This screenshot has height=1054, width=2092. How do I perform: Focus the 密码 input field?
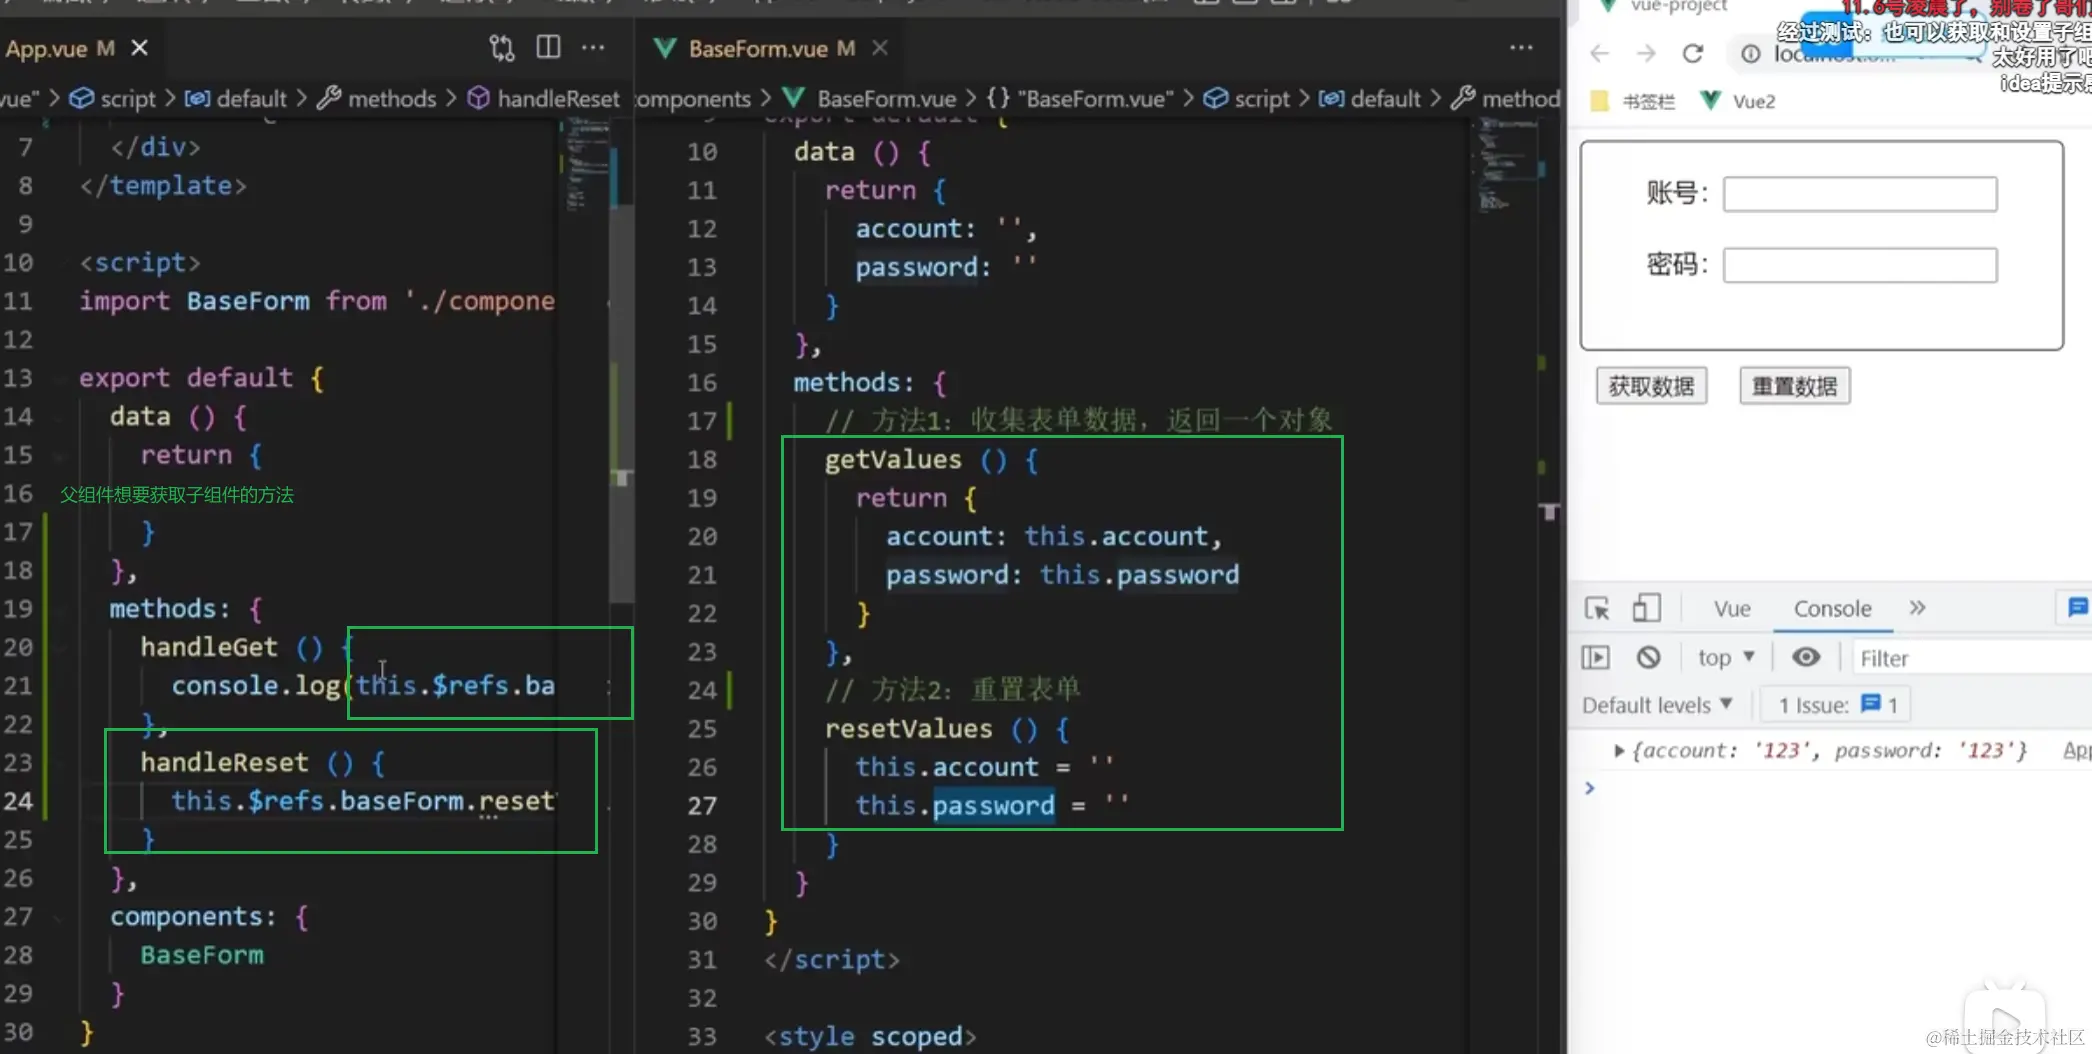1860,265
